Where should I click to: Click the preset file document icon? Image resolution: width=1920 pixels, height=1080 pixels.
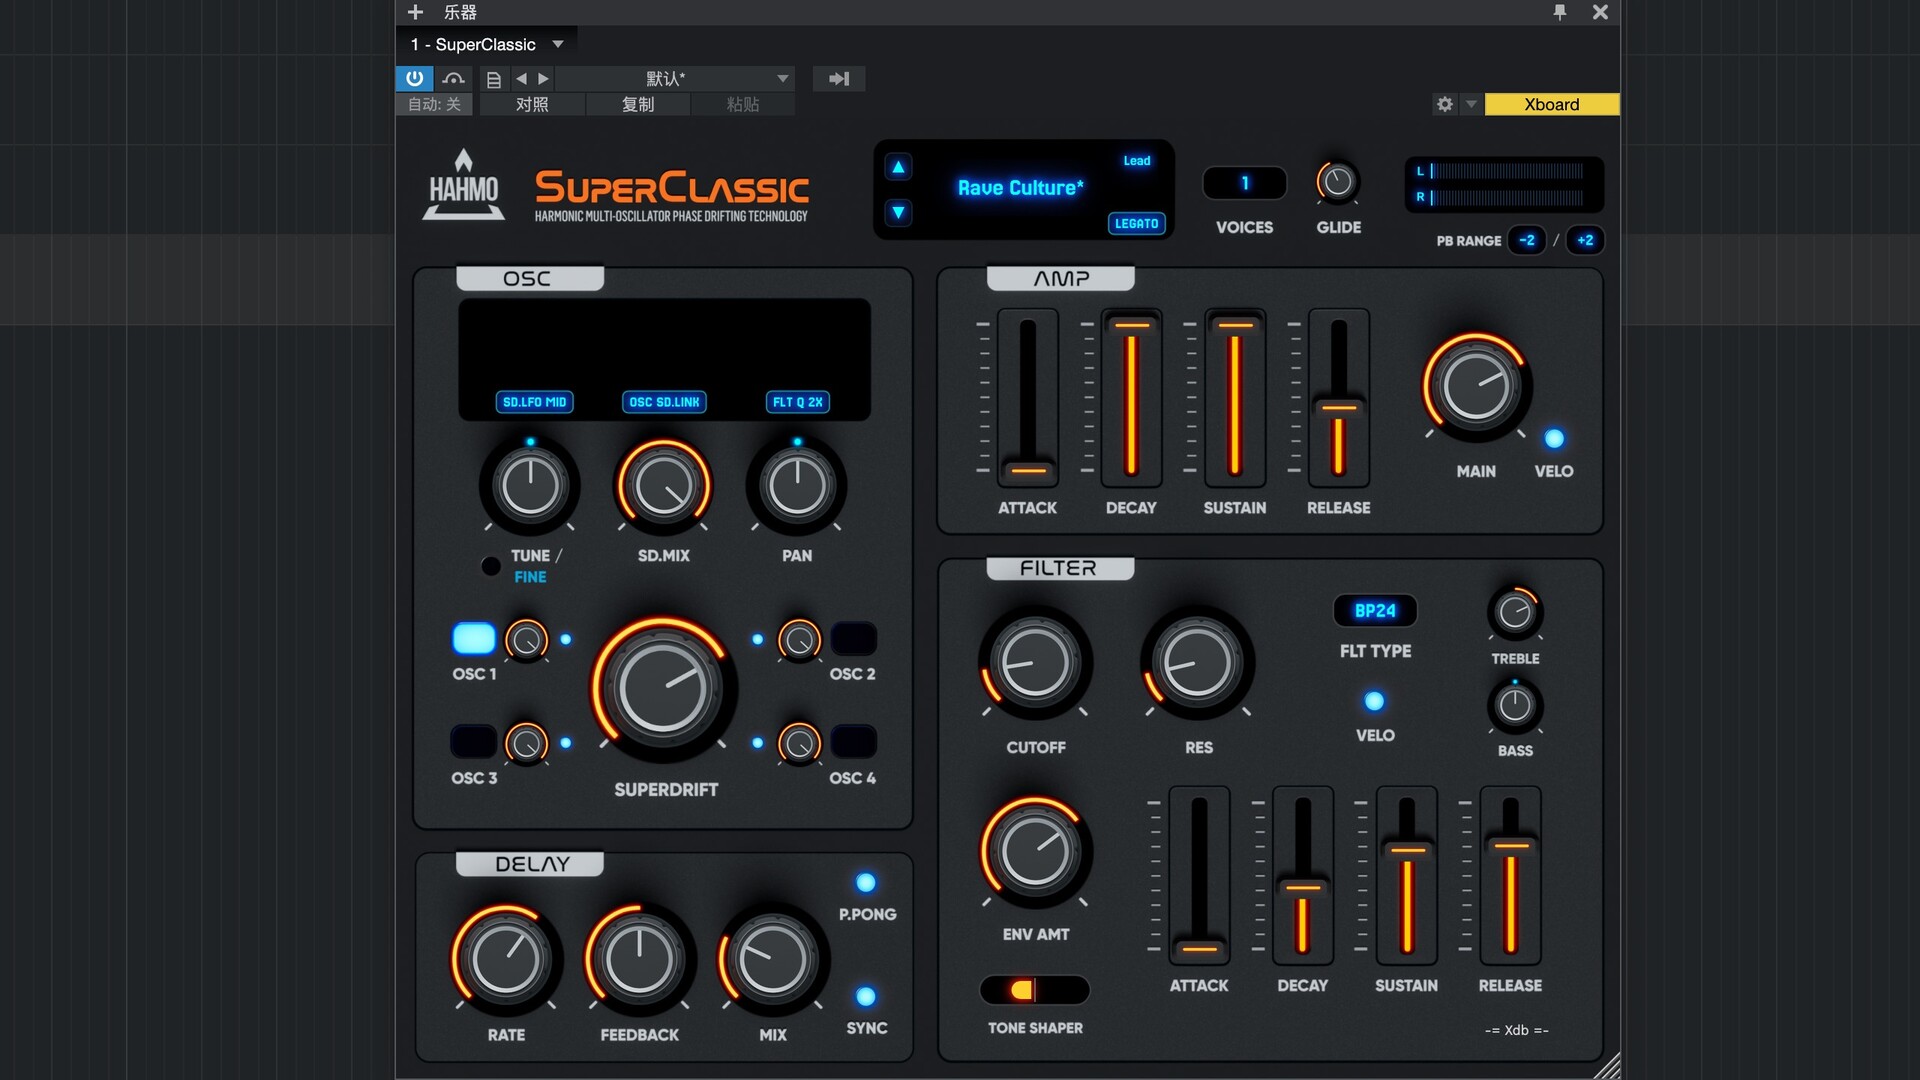[493, 79]
